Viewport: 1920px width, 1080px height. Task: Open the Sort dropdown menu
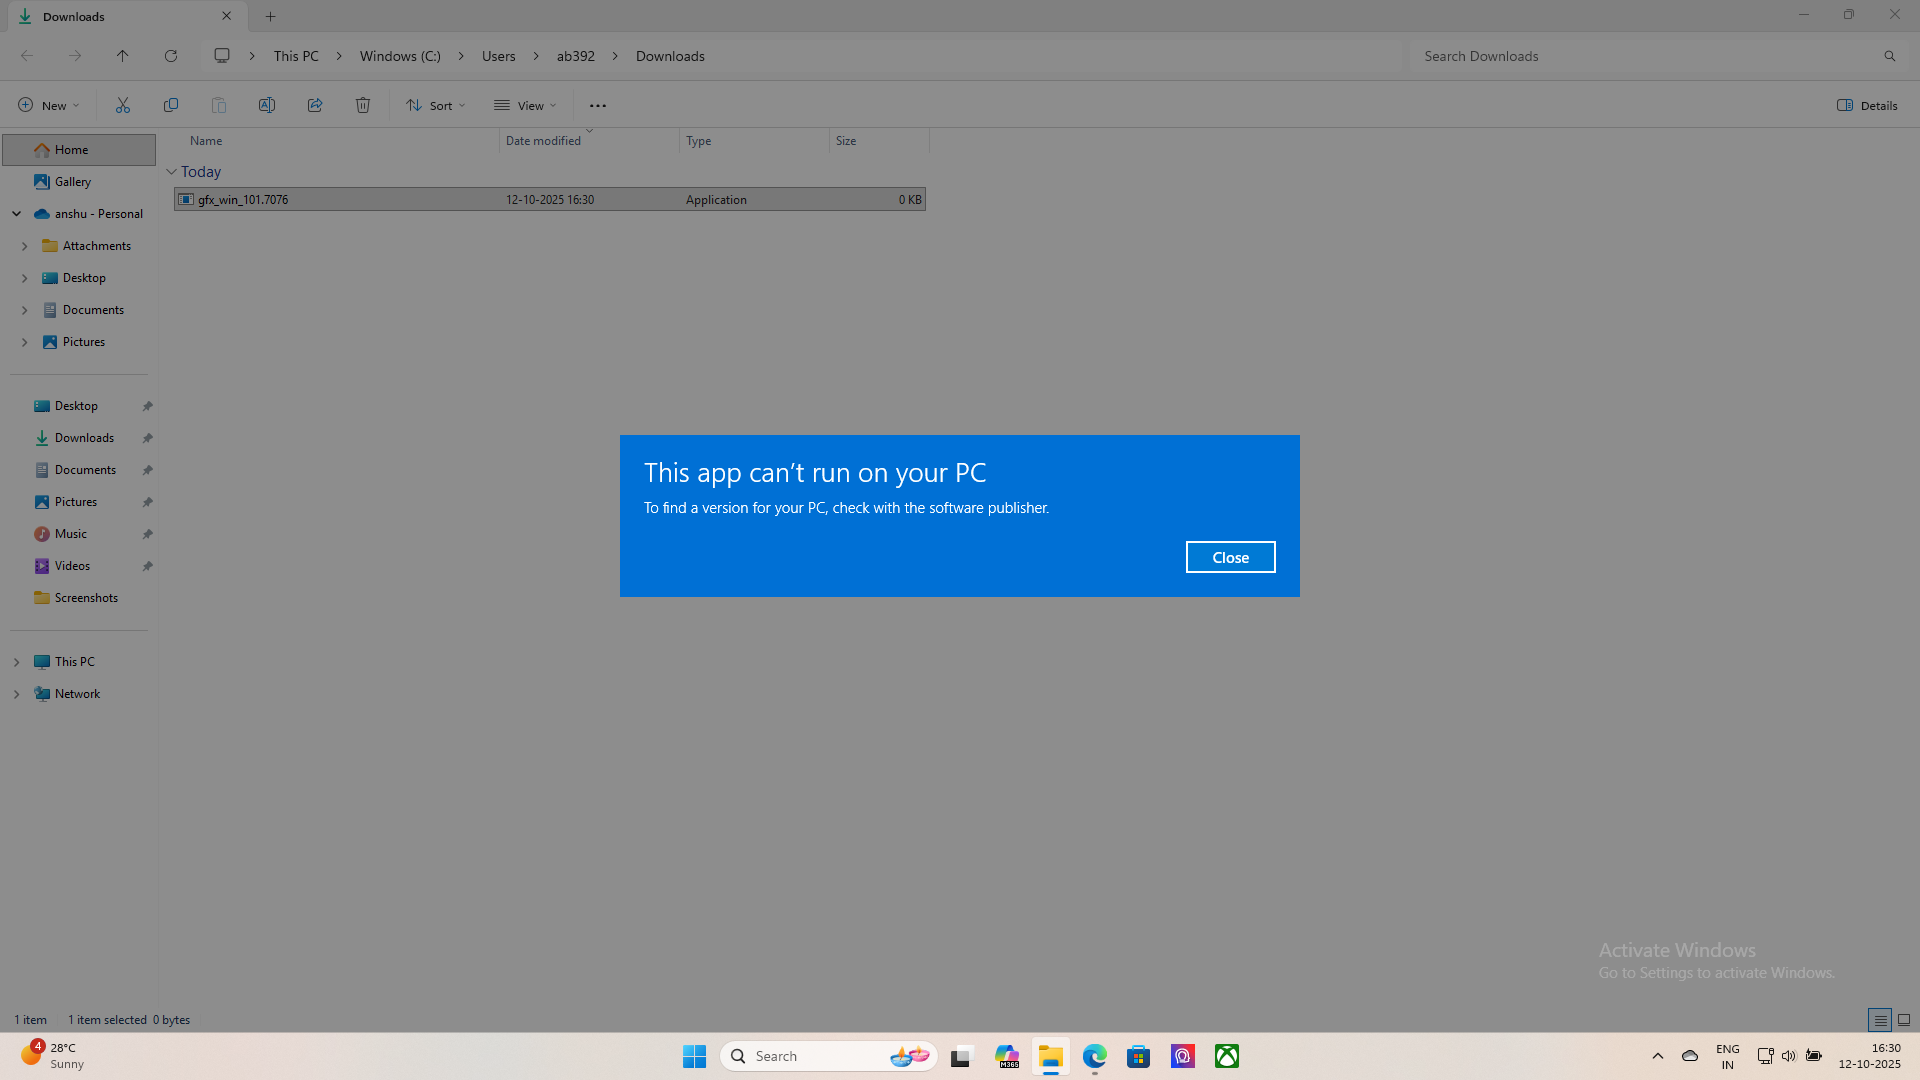(436, 105)
